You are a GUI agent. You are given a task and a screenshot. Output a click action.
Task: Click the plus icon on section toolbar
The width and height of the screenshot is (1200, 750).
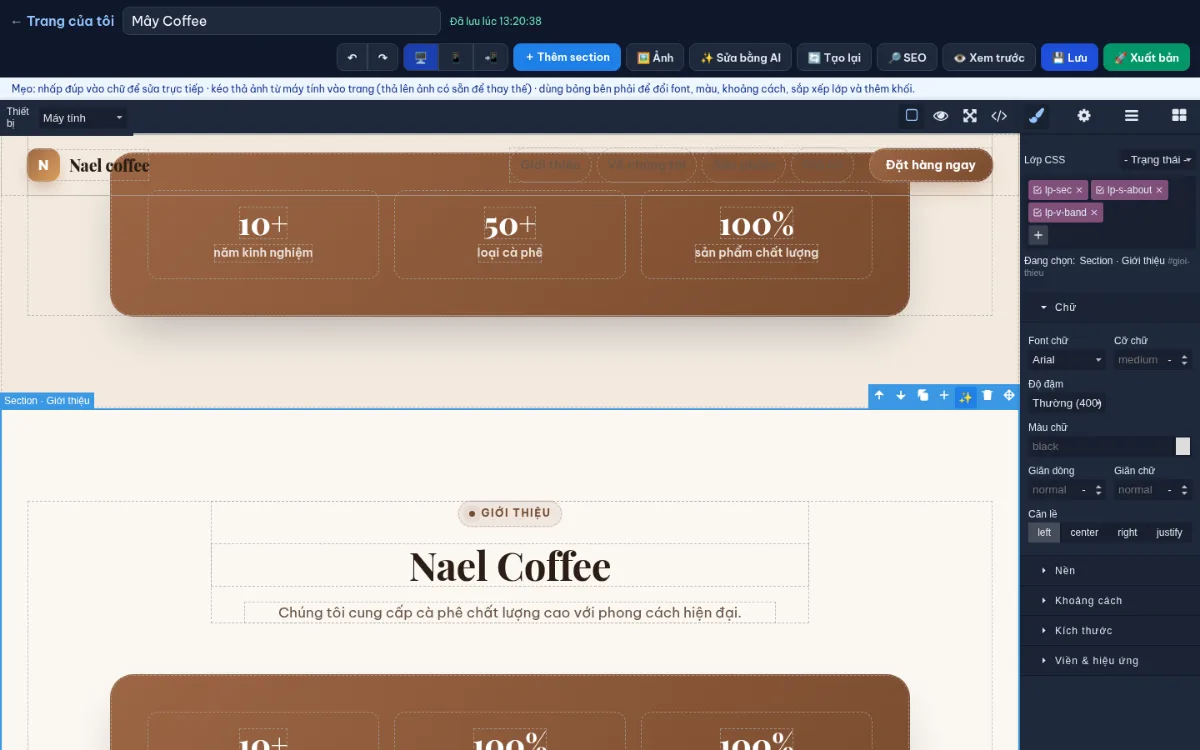[x=944, y=396]
